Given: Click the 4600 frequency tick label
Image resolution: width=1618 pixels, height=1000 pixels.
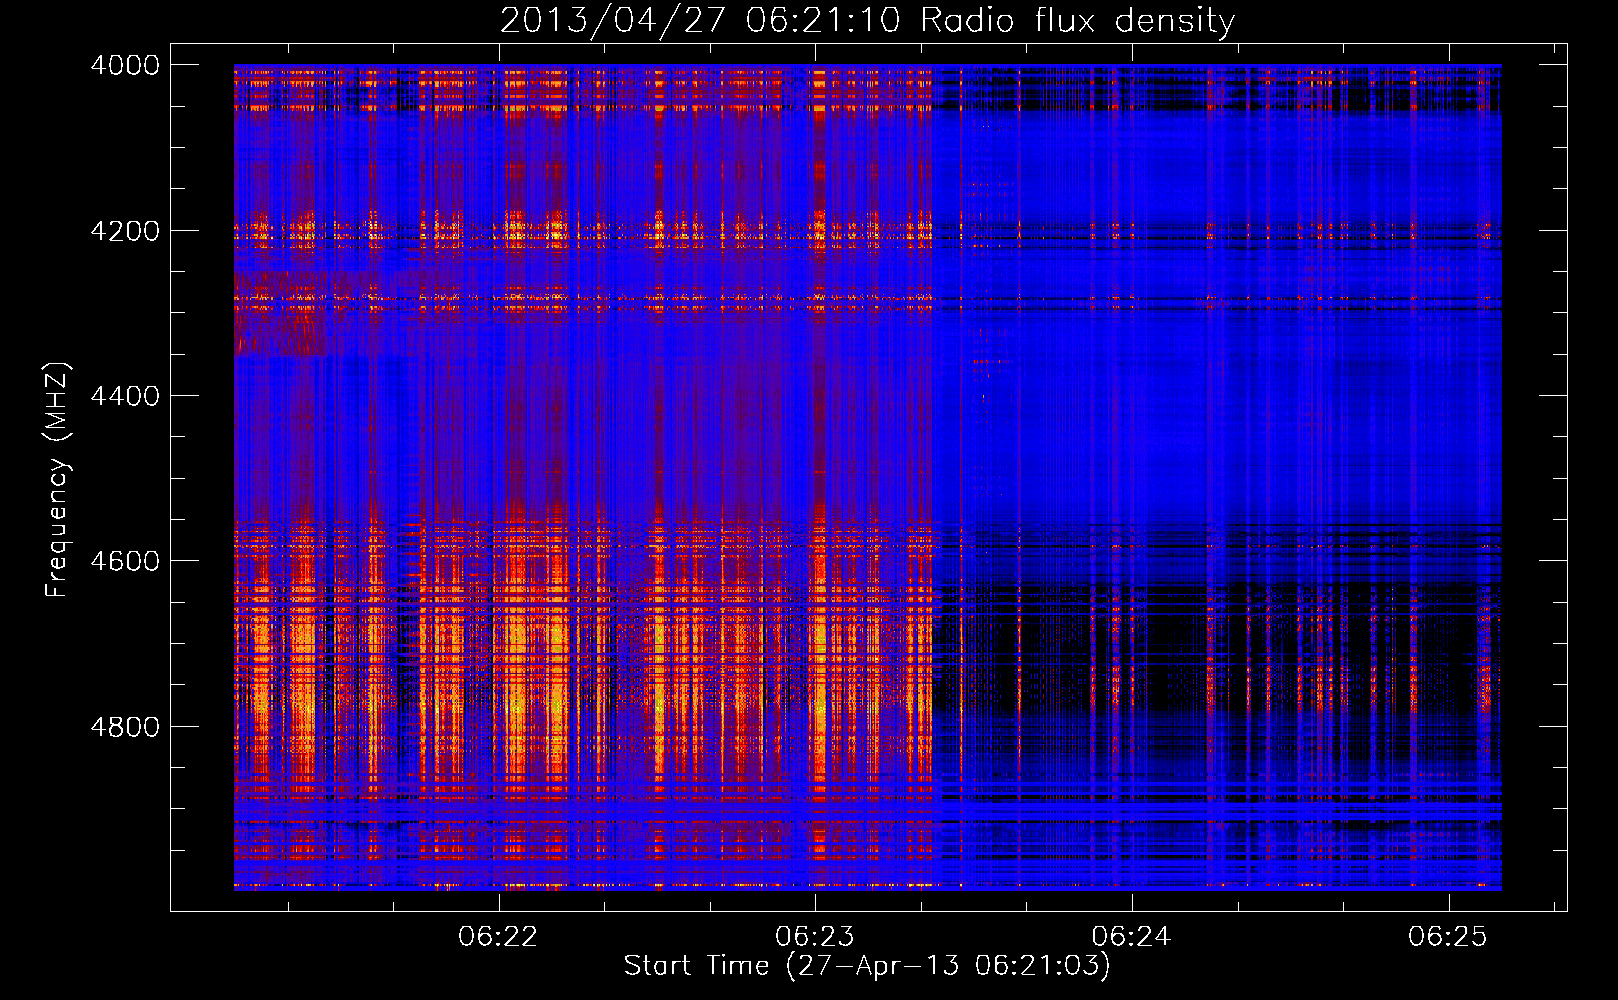Looking at the screenshot, I should pos(125,561).
